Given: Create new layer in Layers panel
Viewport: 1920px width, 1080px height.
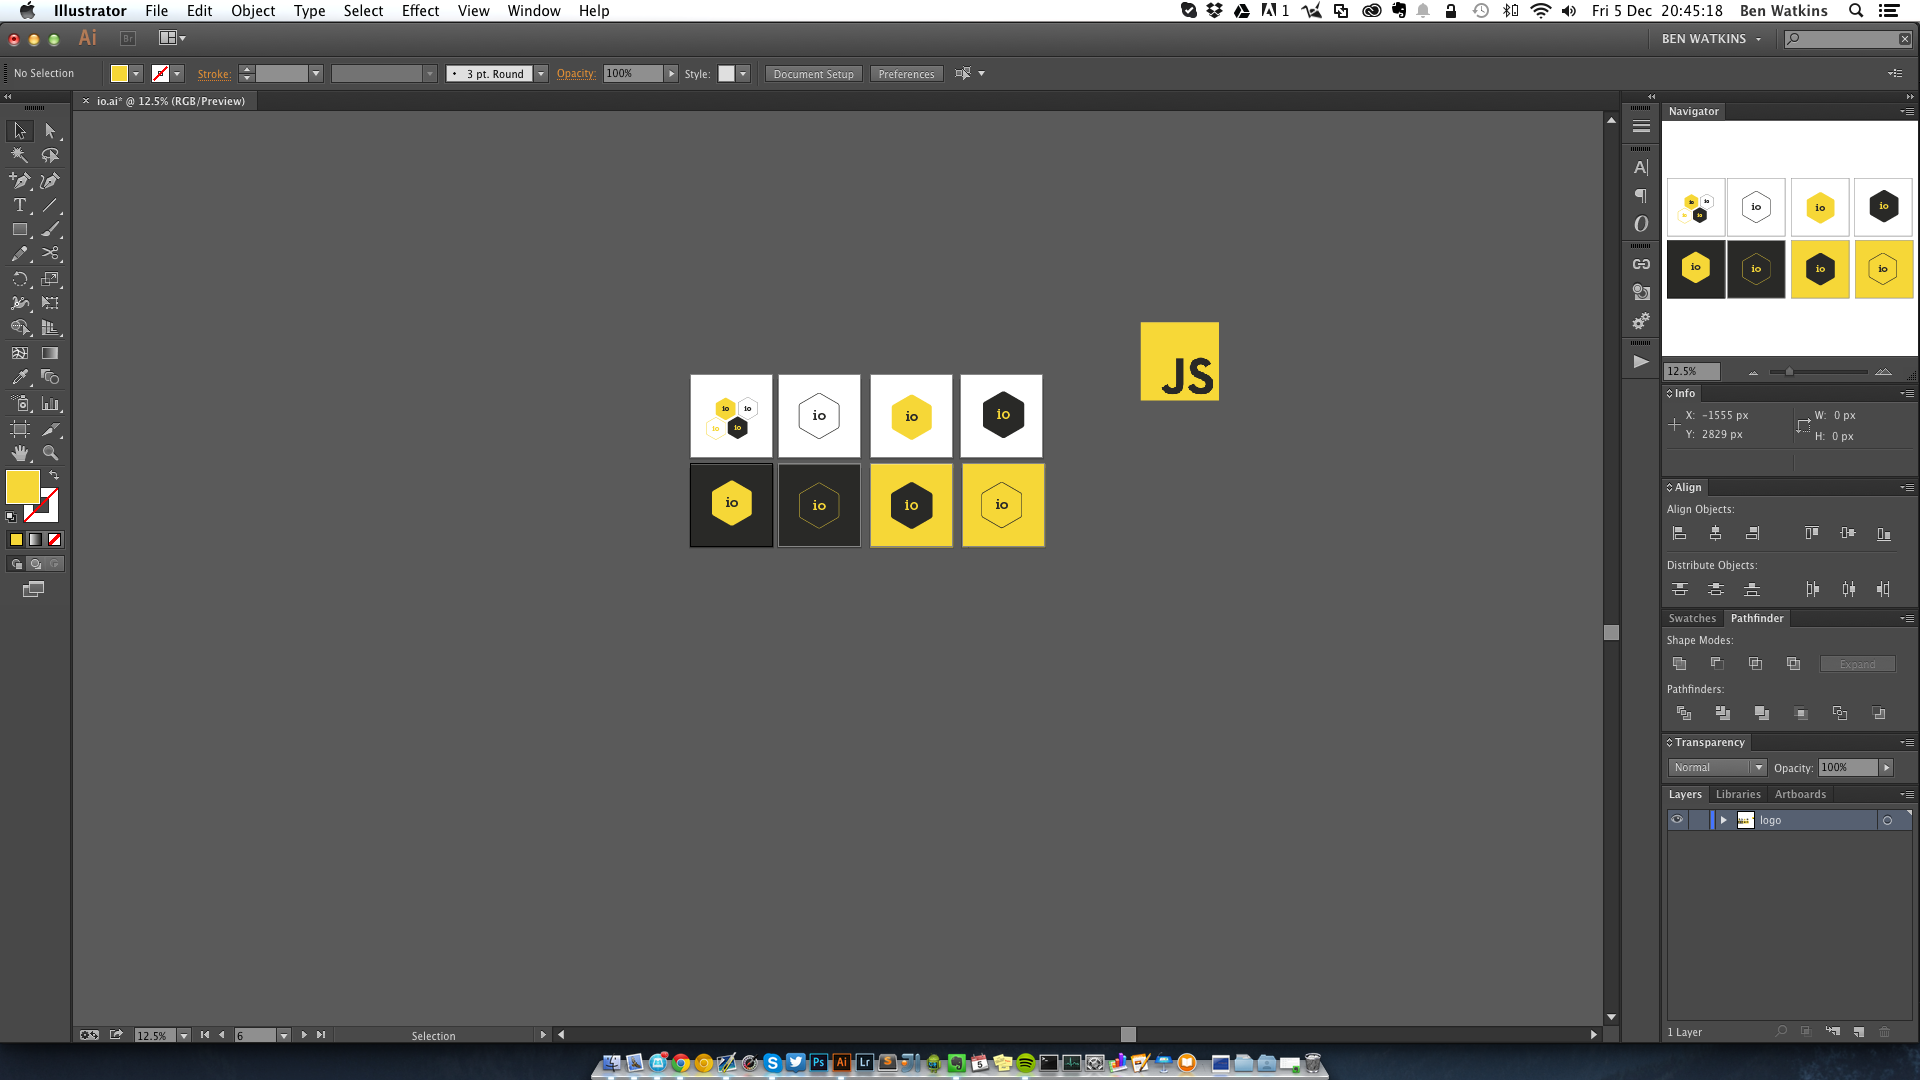Looking at the screenshot, I should pos(1858,1032).
